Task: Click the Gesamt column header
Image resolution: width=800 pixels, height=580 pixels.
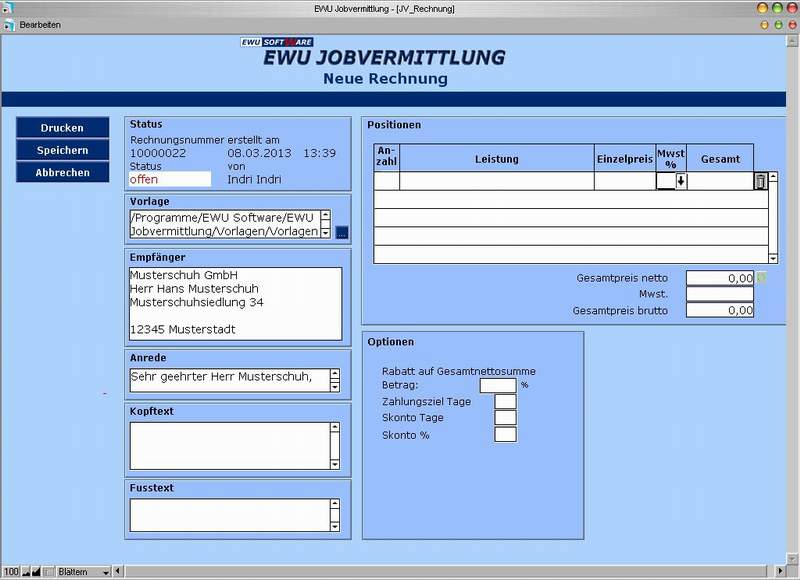Action: 720,159
